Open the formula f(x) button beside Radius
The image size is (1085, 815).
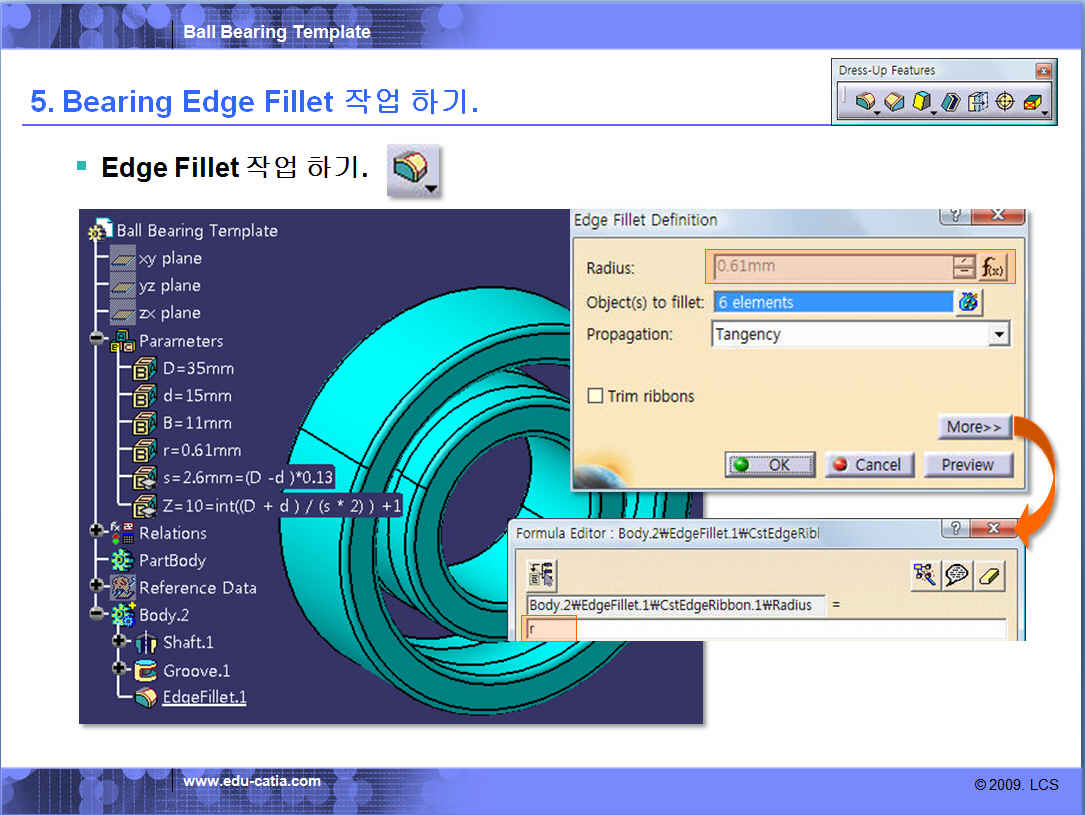point(993,267)
